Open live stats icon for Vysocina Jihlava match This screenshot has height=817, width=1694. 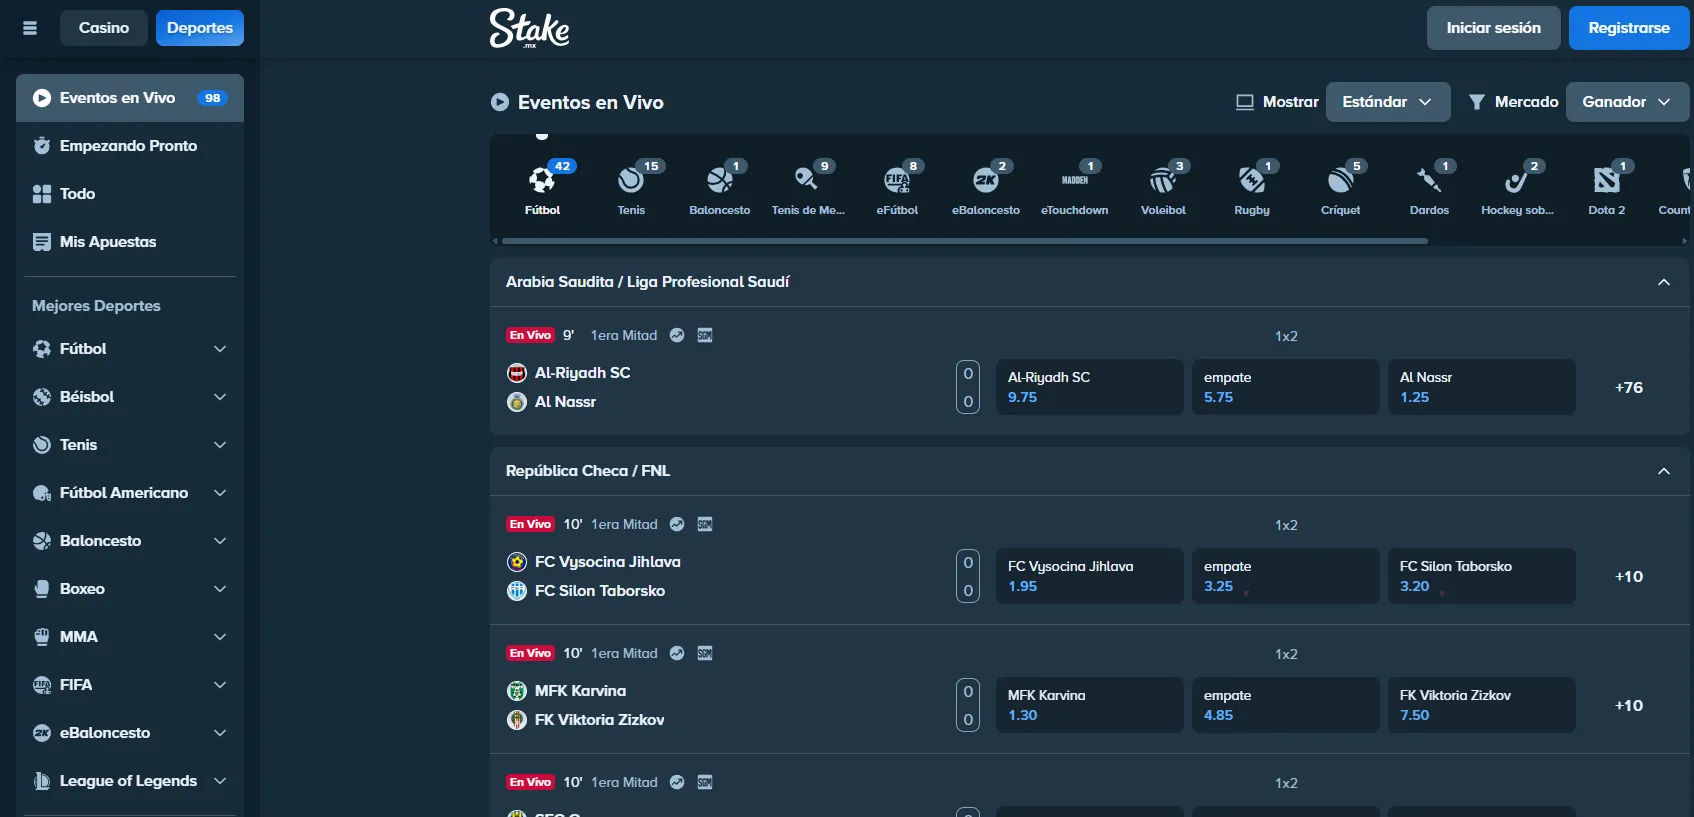pos(677,524)
